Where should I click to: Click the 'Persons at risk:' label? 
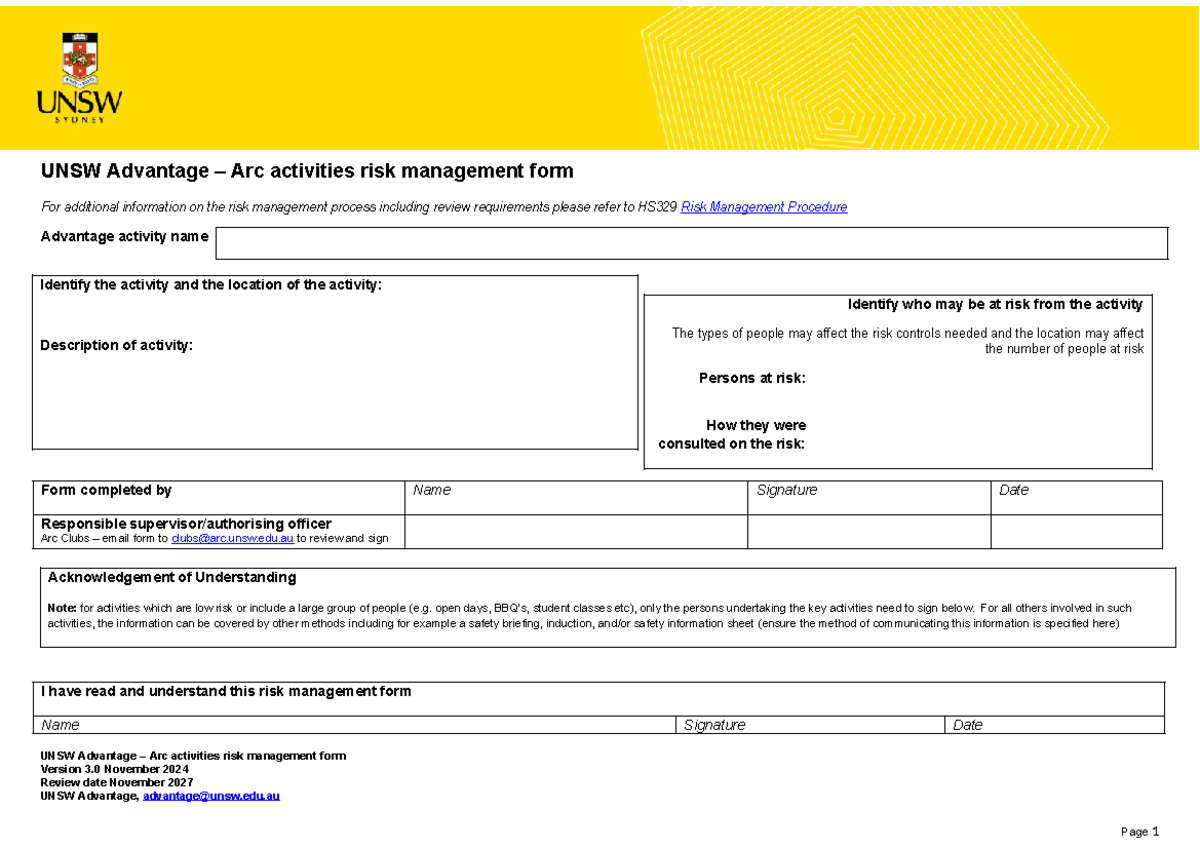tap(752, 378)
